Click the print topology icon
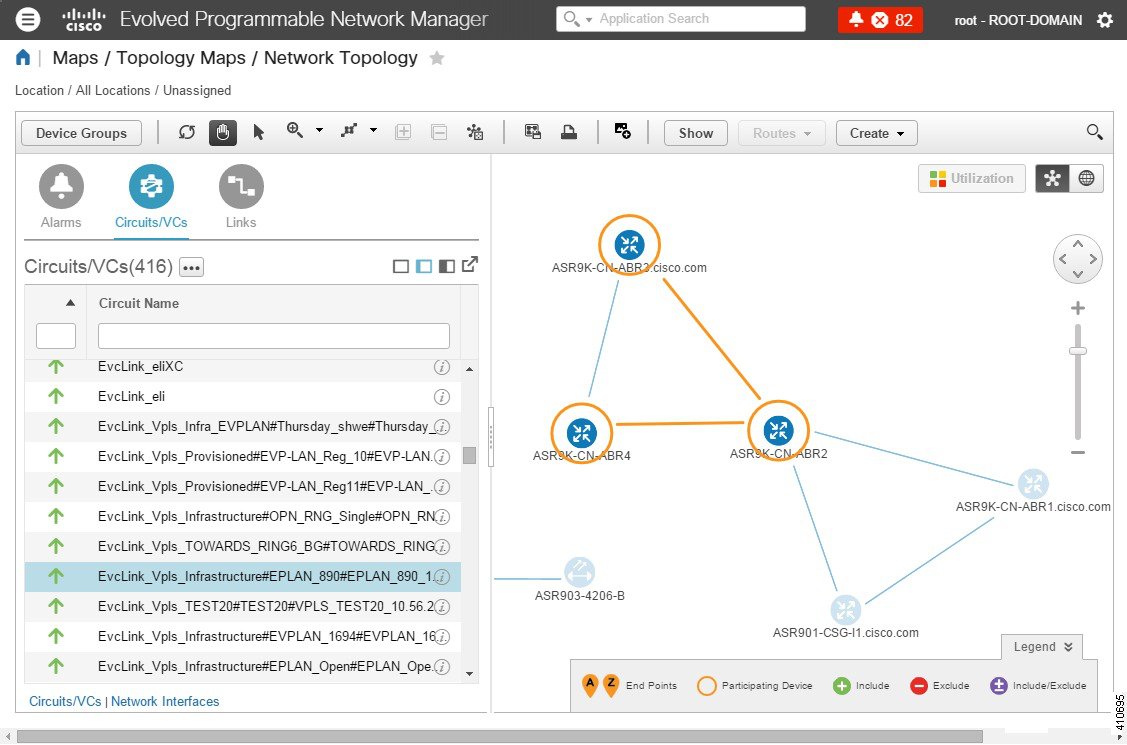 click(569, 131)
